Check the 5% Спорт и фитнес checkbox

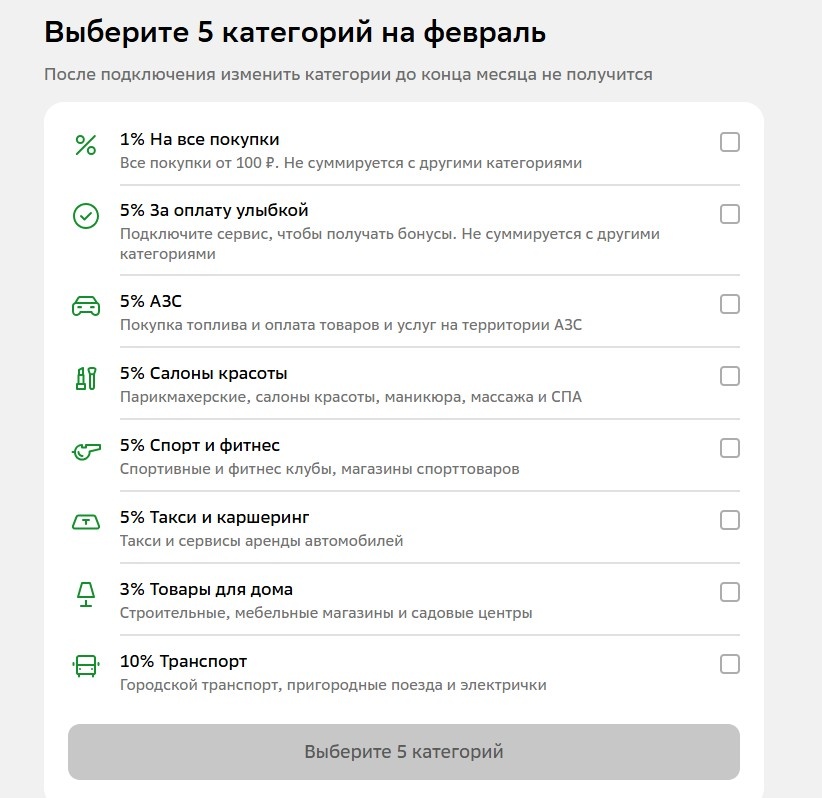(x=730, y=448)
